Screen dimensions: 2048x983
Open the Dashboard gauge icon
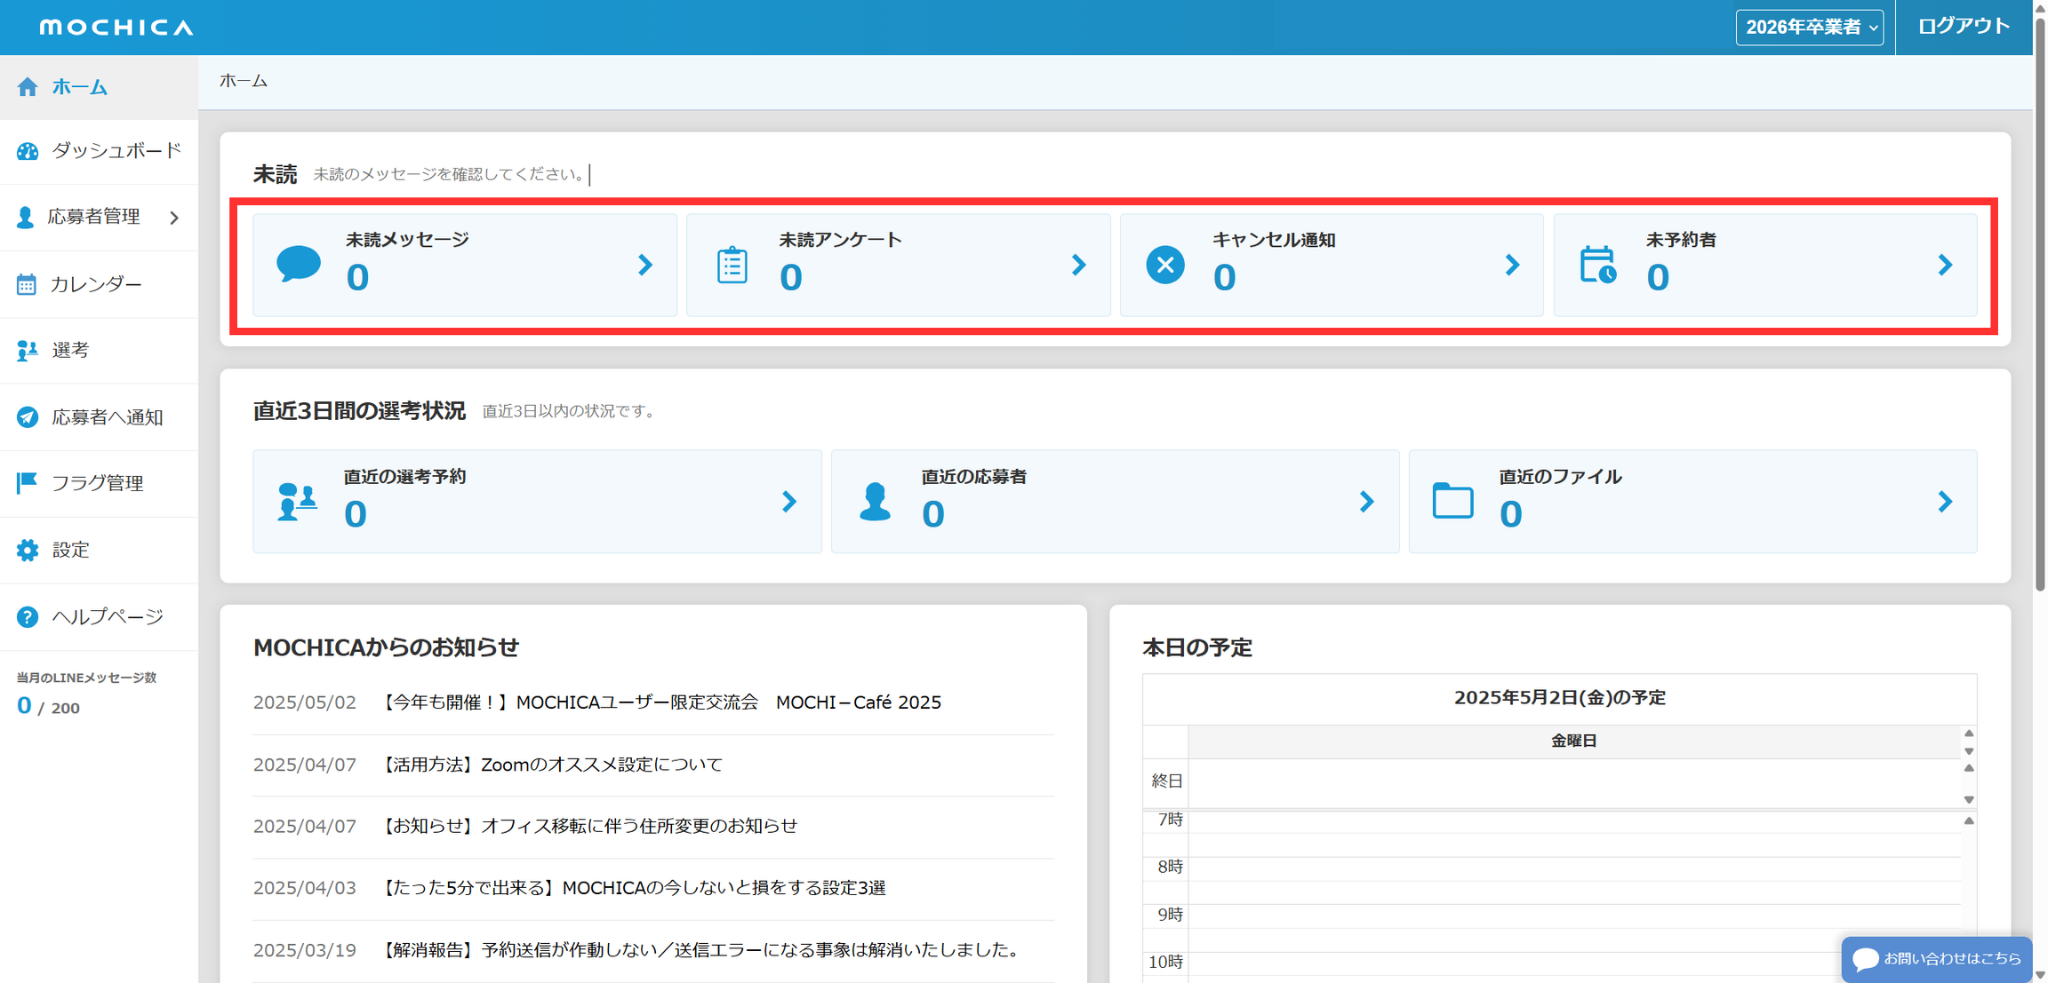click(27, 151)
